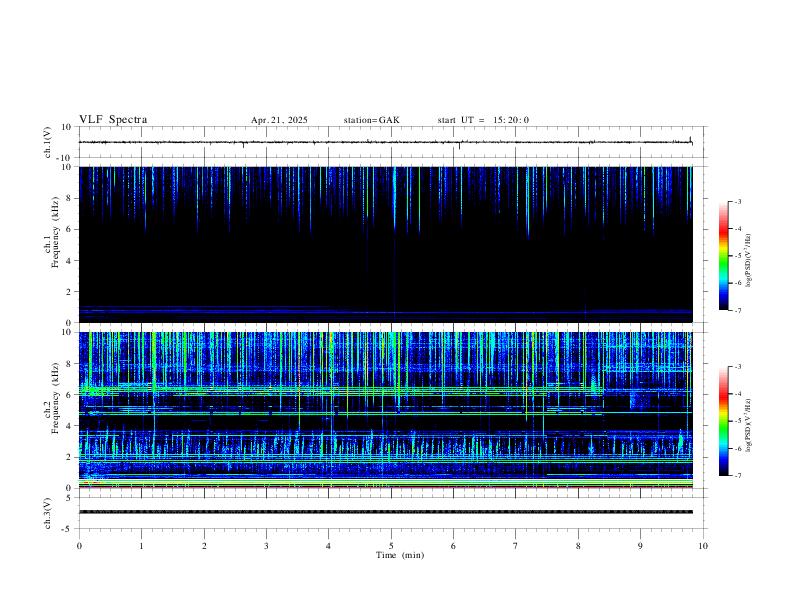Click the "2" kHz tick on ch.2 spectrogram
792x612 pixels.
click(70, 457)
